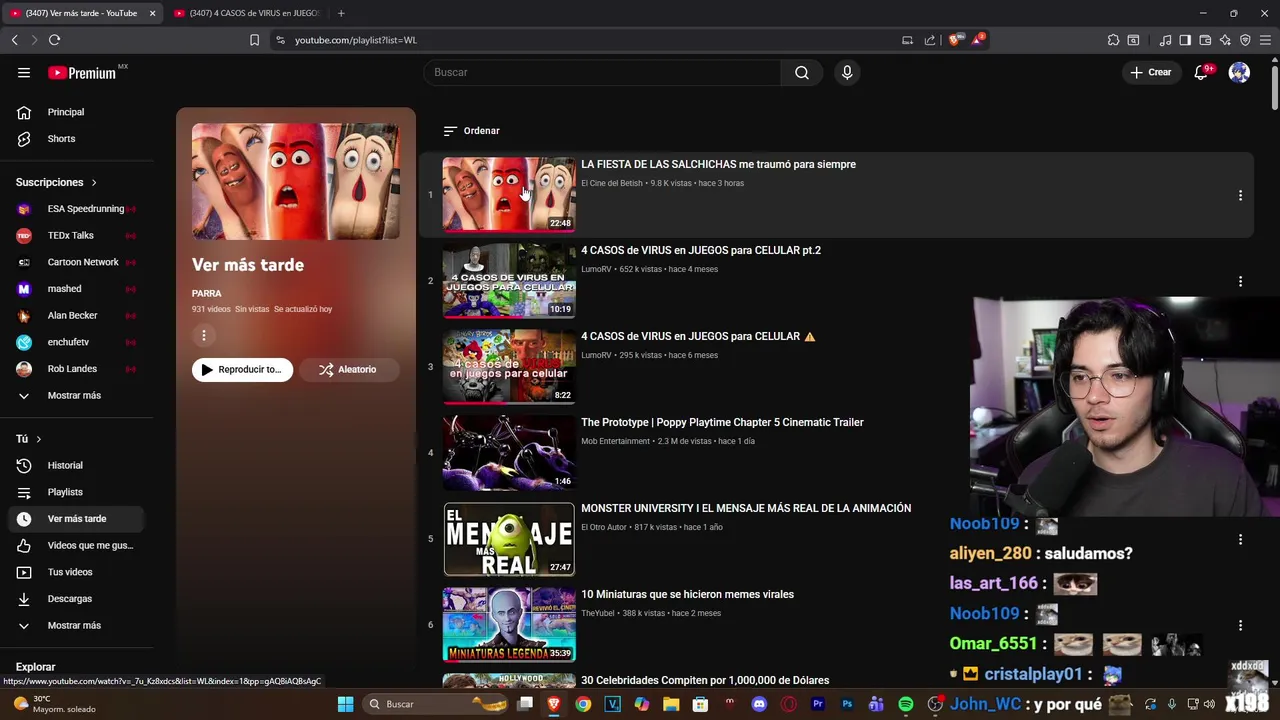
Task: Expand the Suscripciones section
Action: pos(56,182)
